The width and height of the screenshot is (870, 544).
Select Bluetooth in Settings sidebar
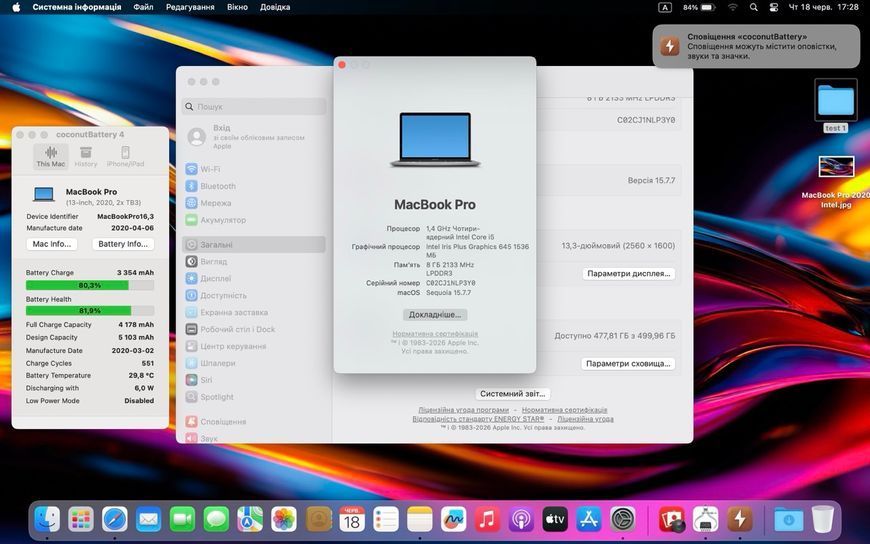click(254, 186)
